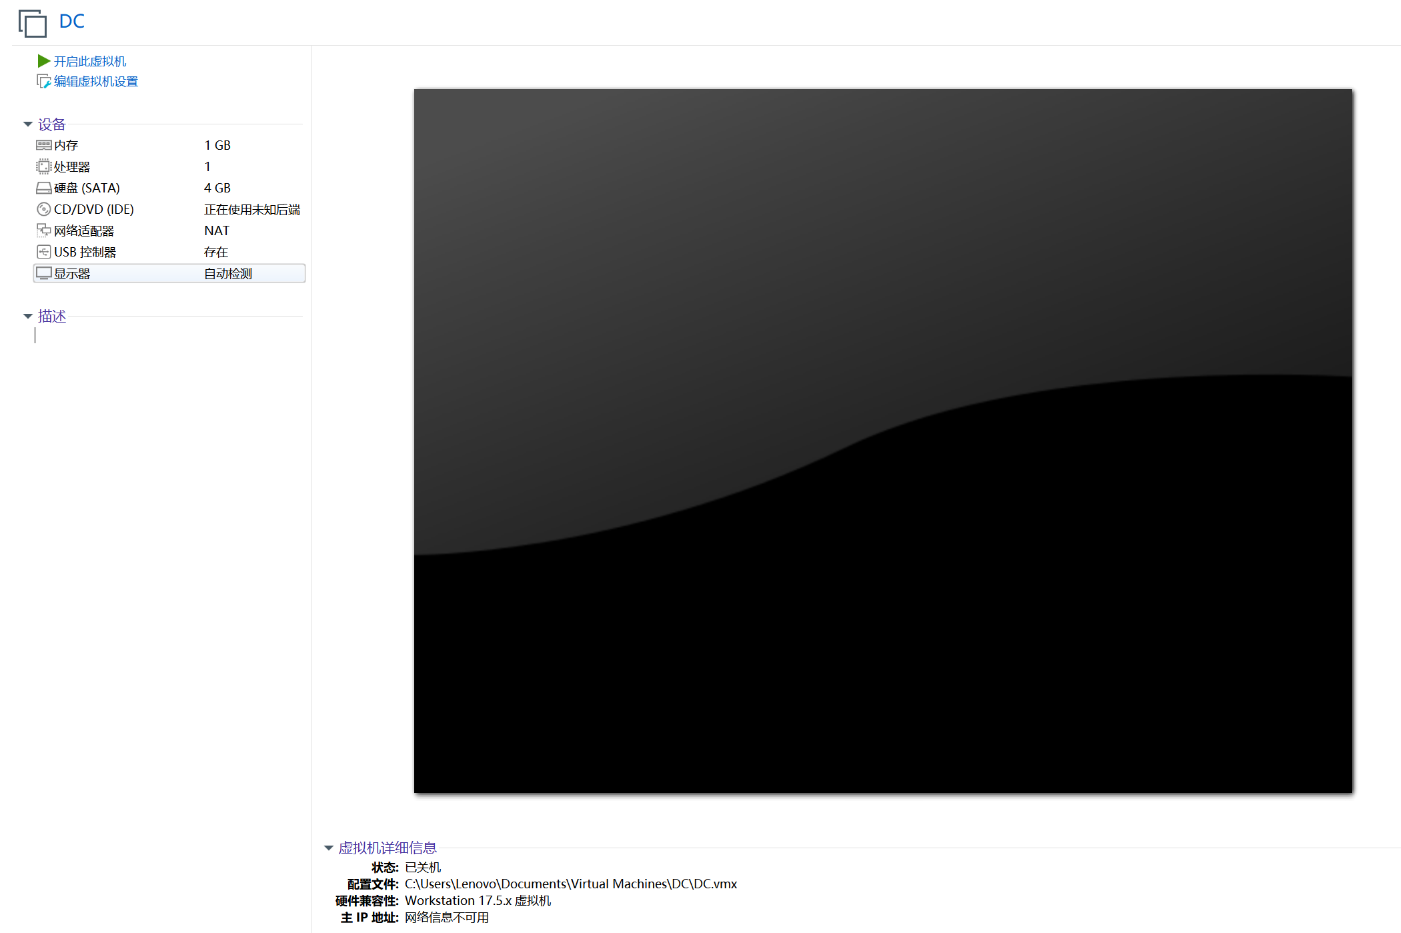Click the memory (内存) device icon

tap(43, 145)
